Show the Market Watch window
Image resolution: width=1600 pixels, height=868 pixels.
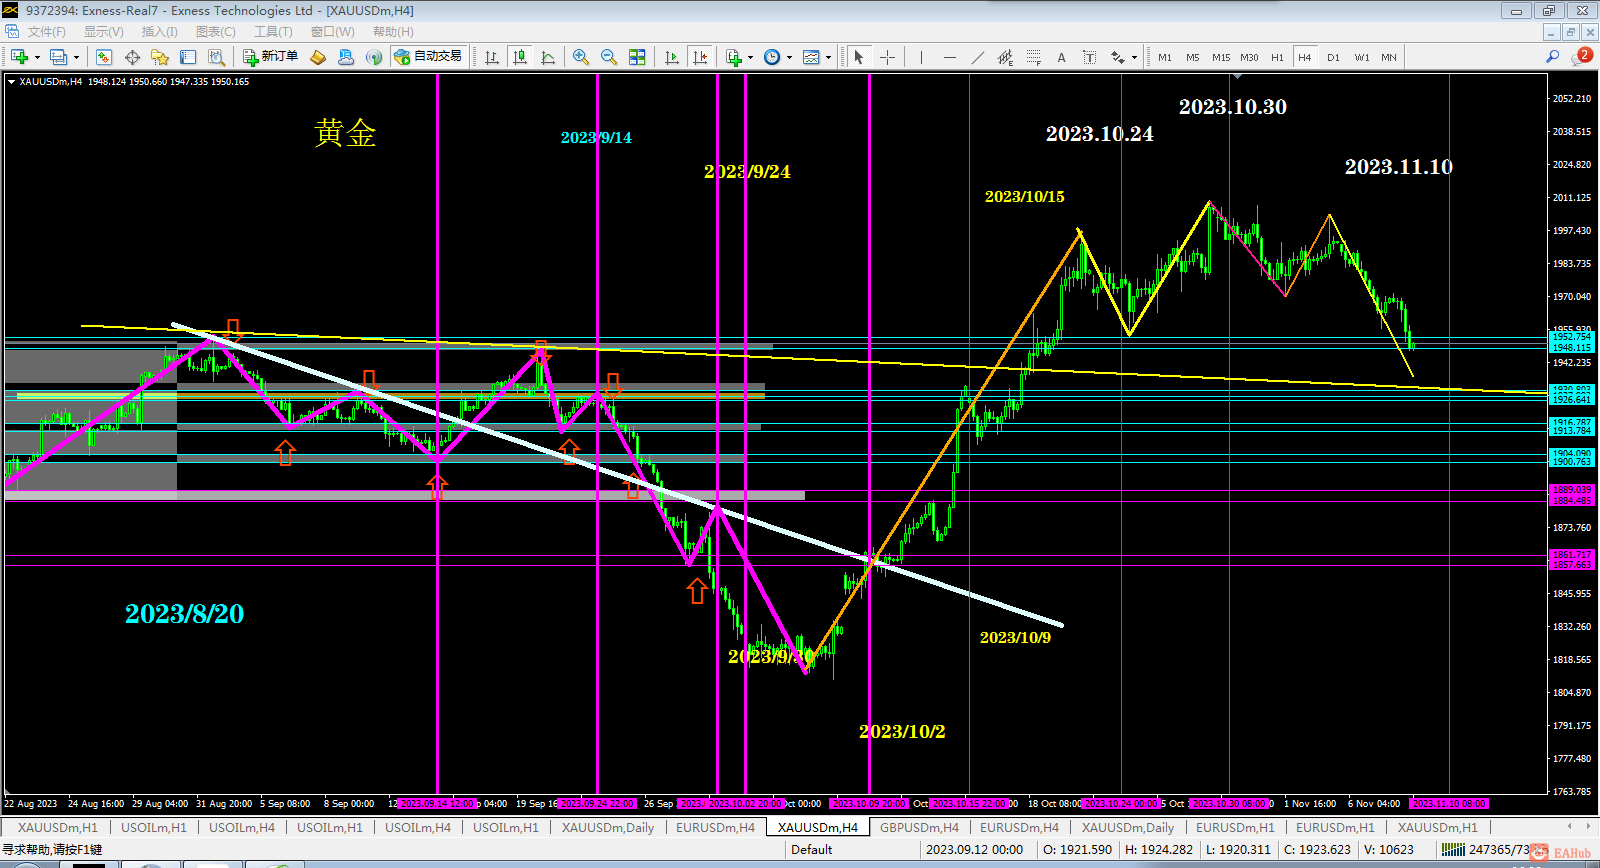pos(104,57)
